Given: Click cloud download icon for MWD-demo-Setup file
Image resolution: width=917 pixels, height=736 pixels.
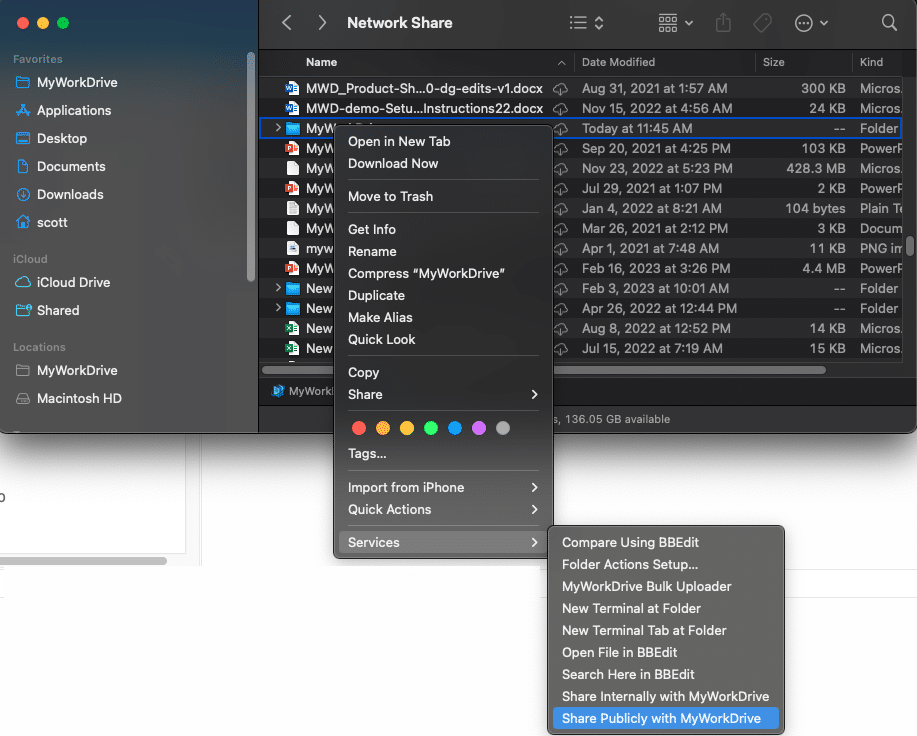Looking at the screenshot, I should click(x=561, y=108).
